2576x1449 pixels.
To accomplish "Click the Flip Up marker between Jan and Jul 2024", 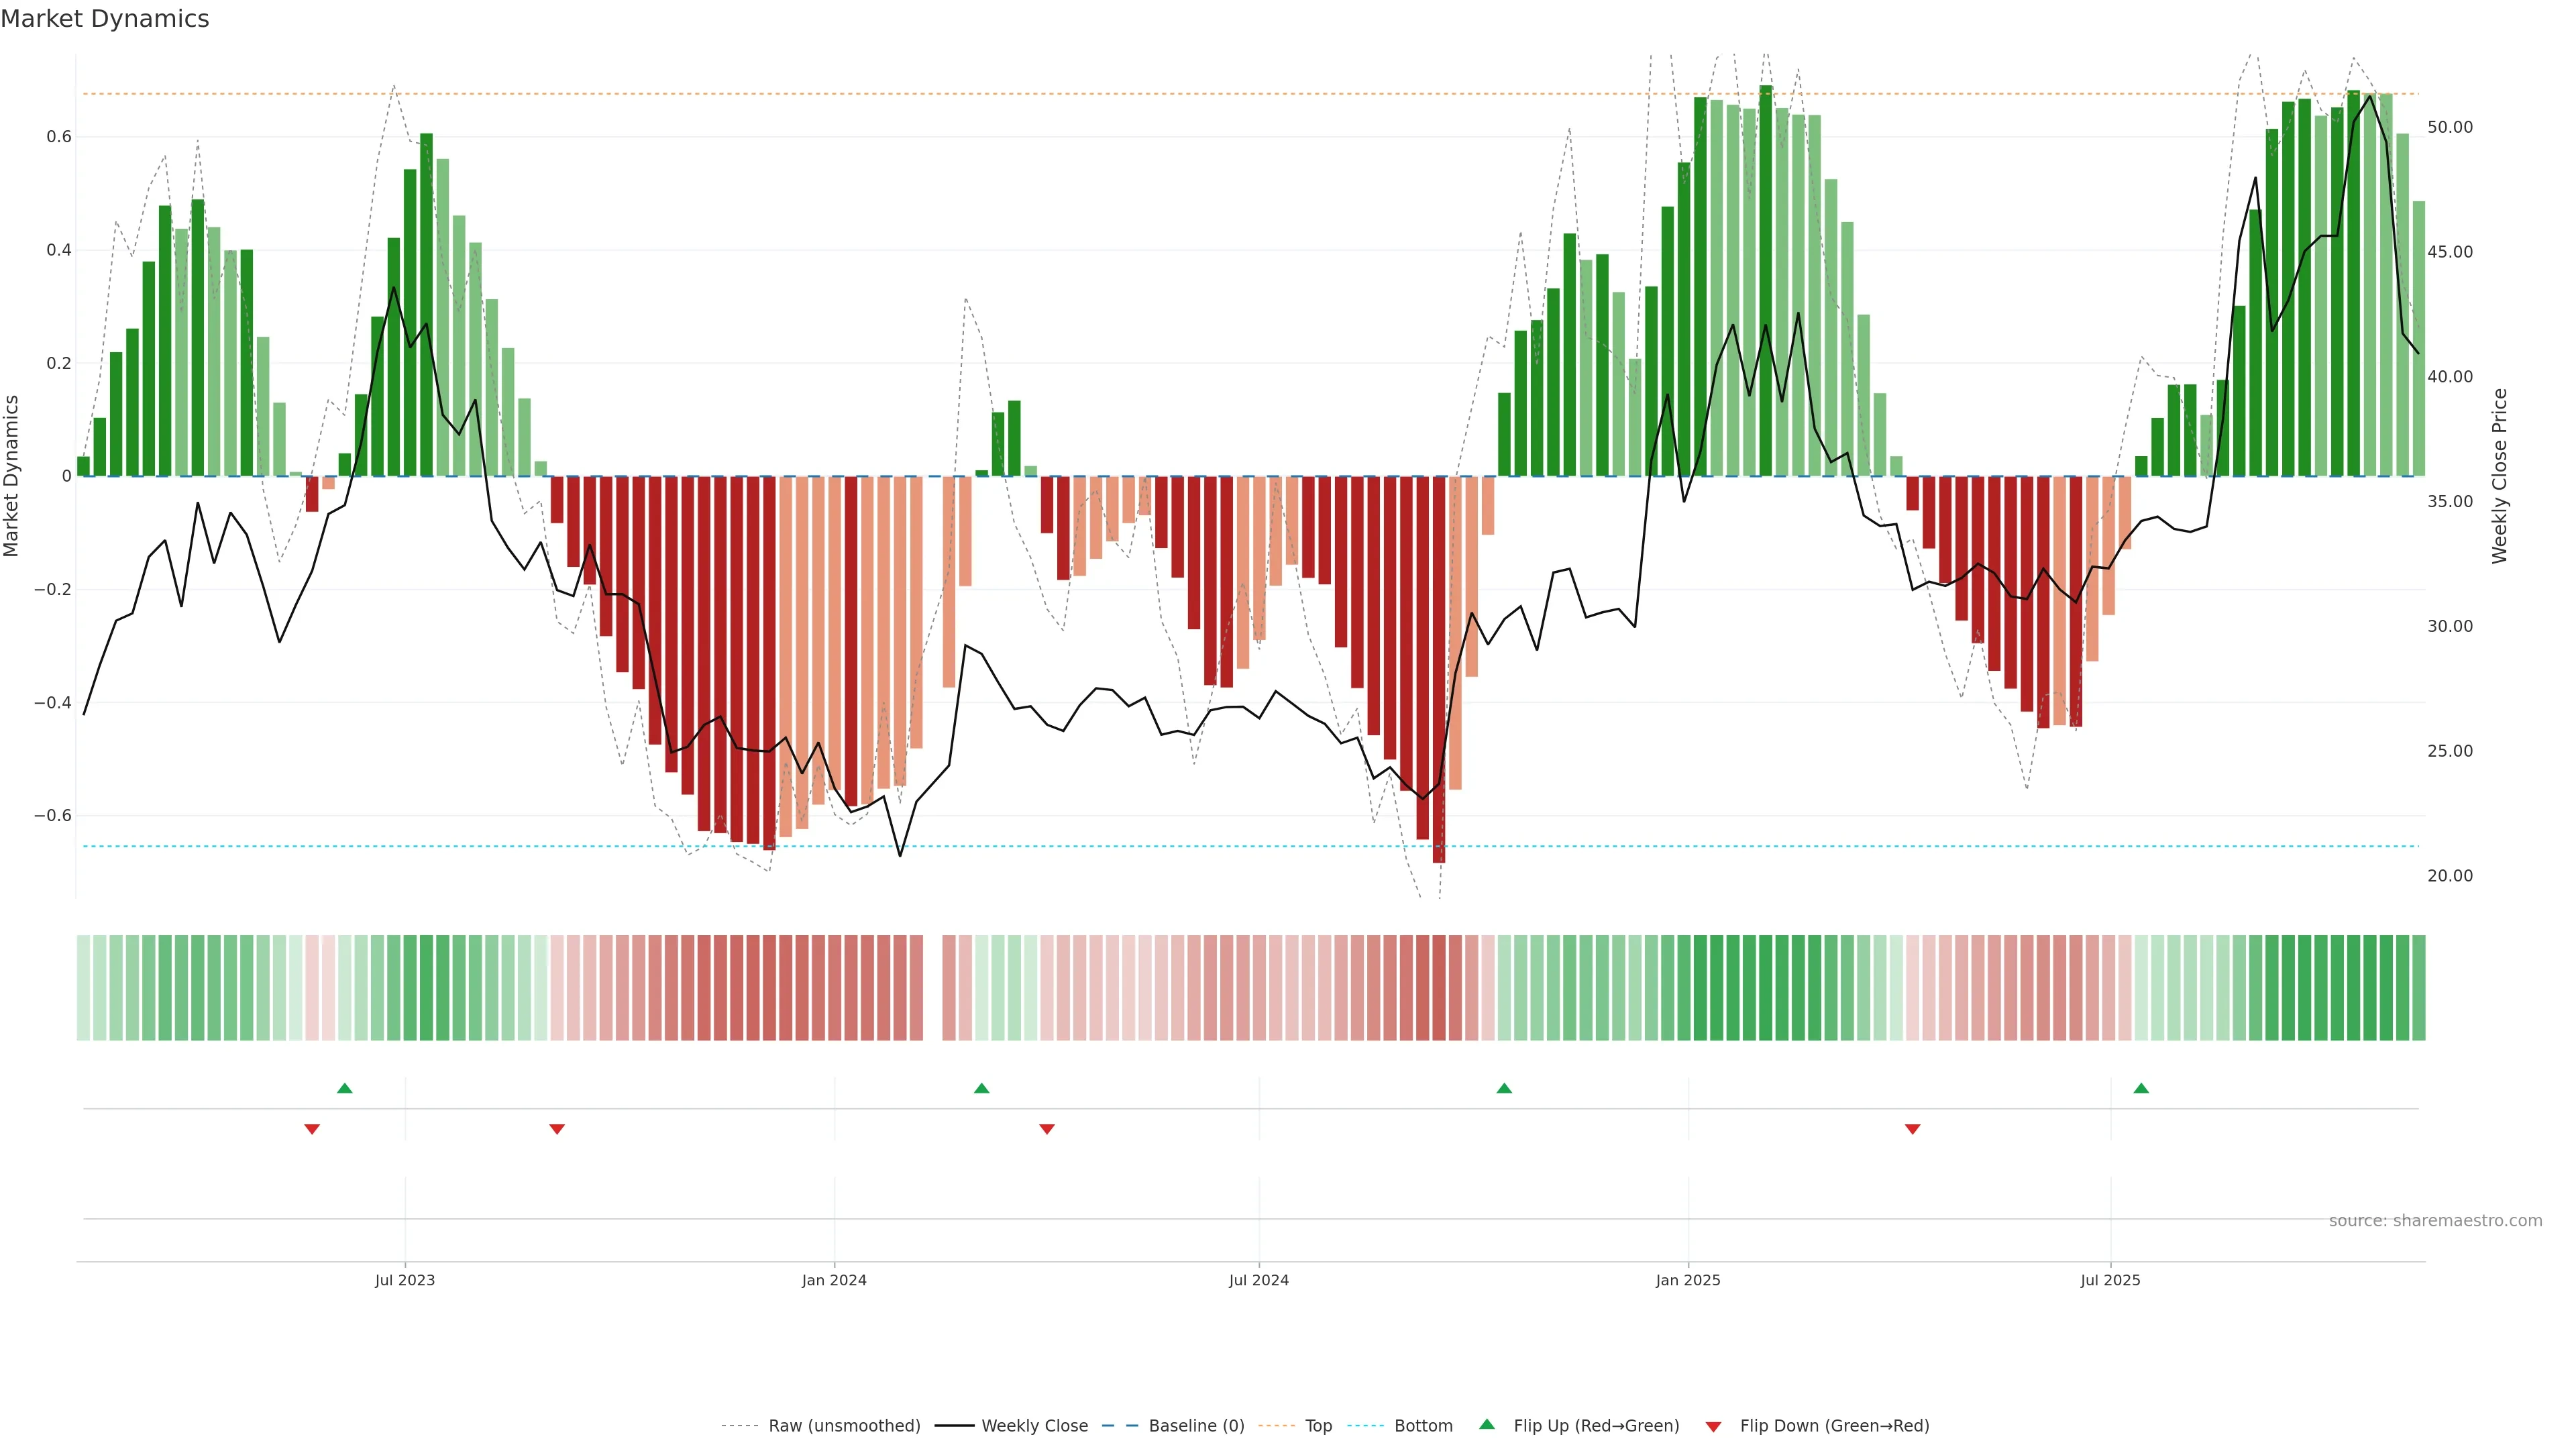I will pyautogui.click(x=981, y=1088).
